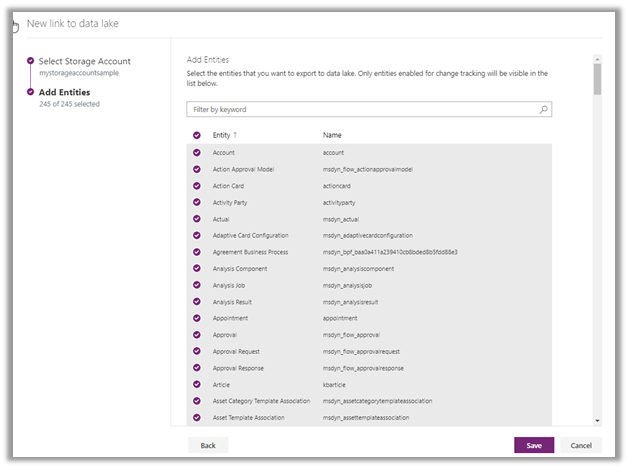Screen dimensions: 628x469
Task: Click the scrollbar up arrow
Action: tap(597, 60)
